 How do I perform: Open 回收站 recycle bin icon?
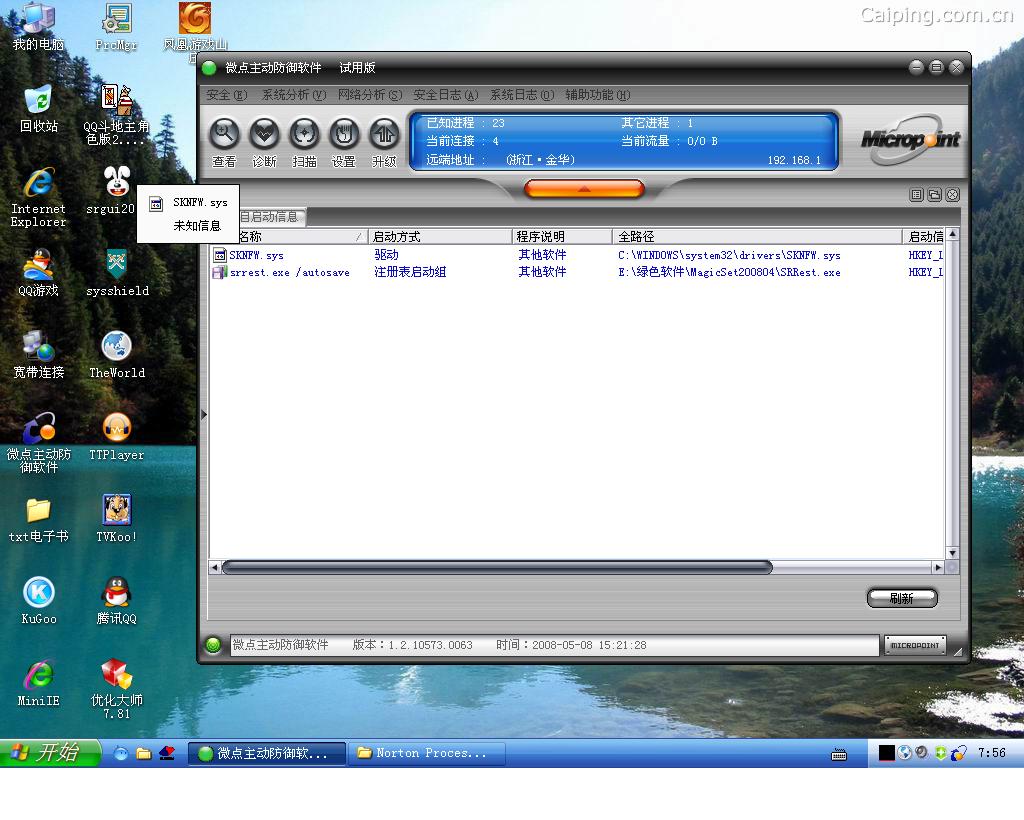39,108
